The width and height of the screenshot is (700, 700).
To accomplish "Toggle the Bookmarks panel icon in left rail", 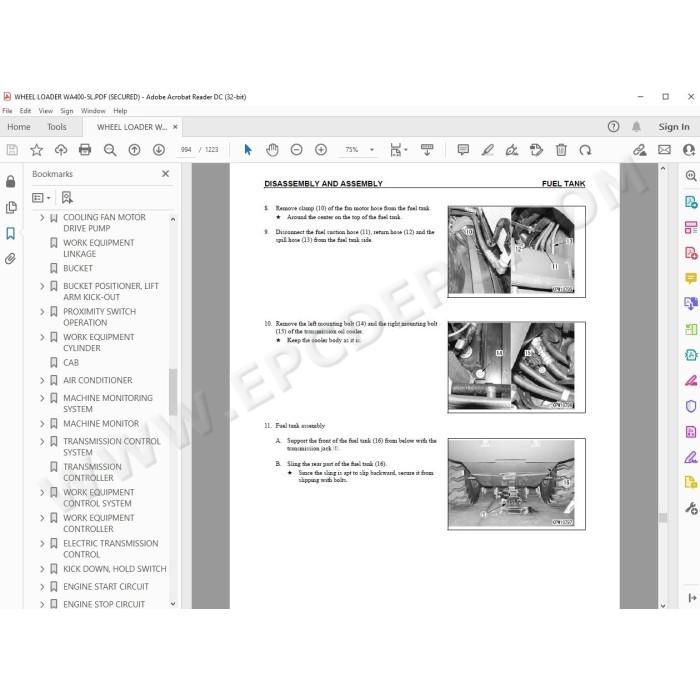I will click(11, 233).
